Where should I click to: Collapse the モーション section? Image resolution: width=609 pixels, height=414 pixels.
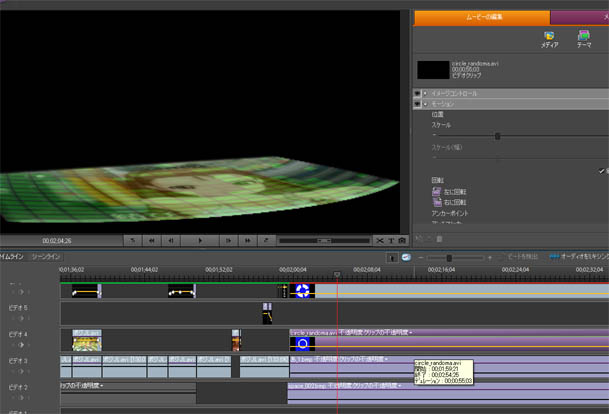click(x=426, y=104)
